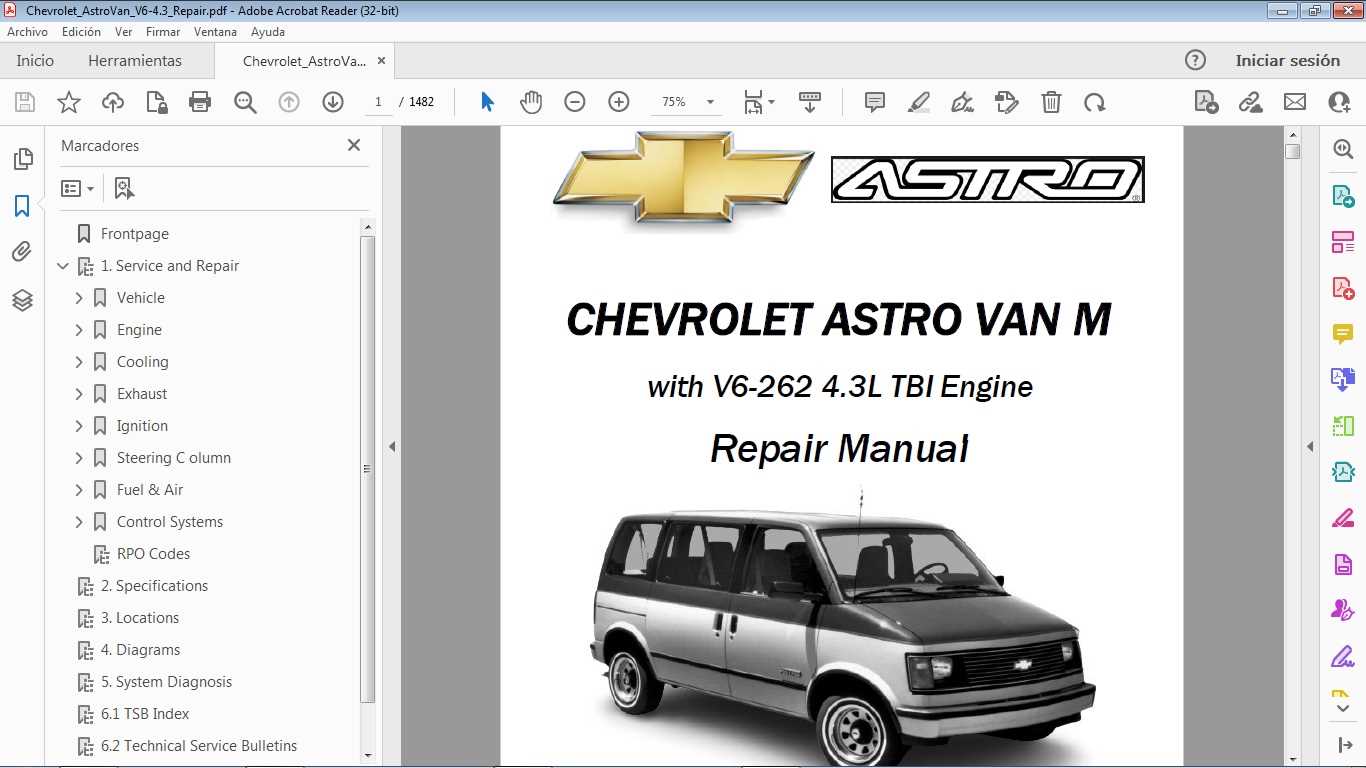This screenshot has width=1366, height=768.
Task: Open the layers panel
Action: point(22,300)
